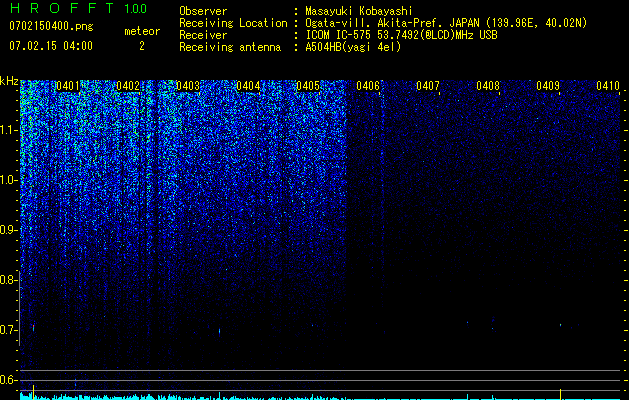Click the yellow meteor marker before 0401

click(x=33, y=392)
